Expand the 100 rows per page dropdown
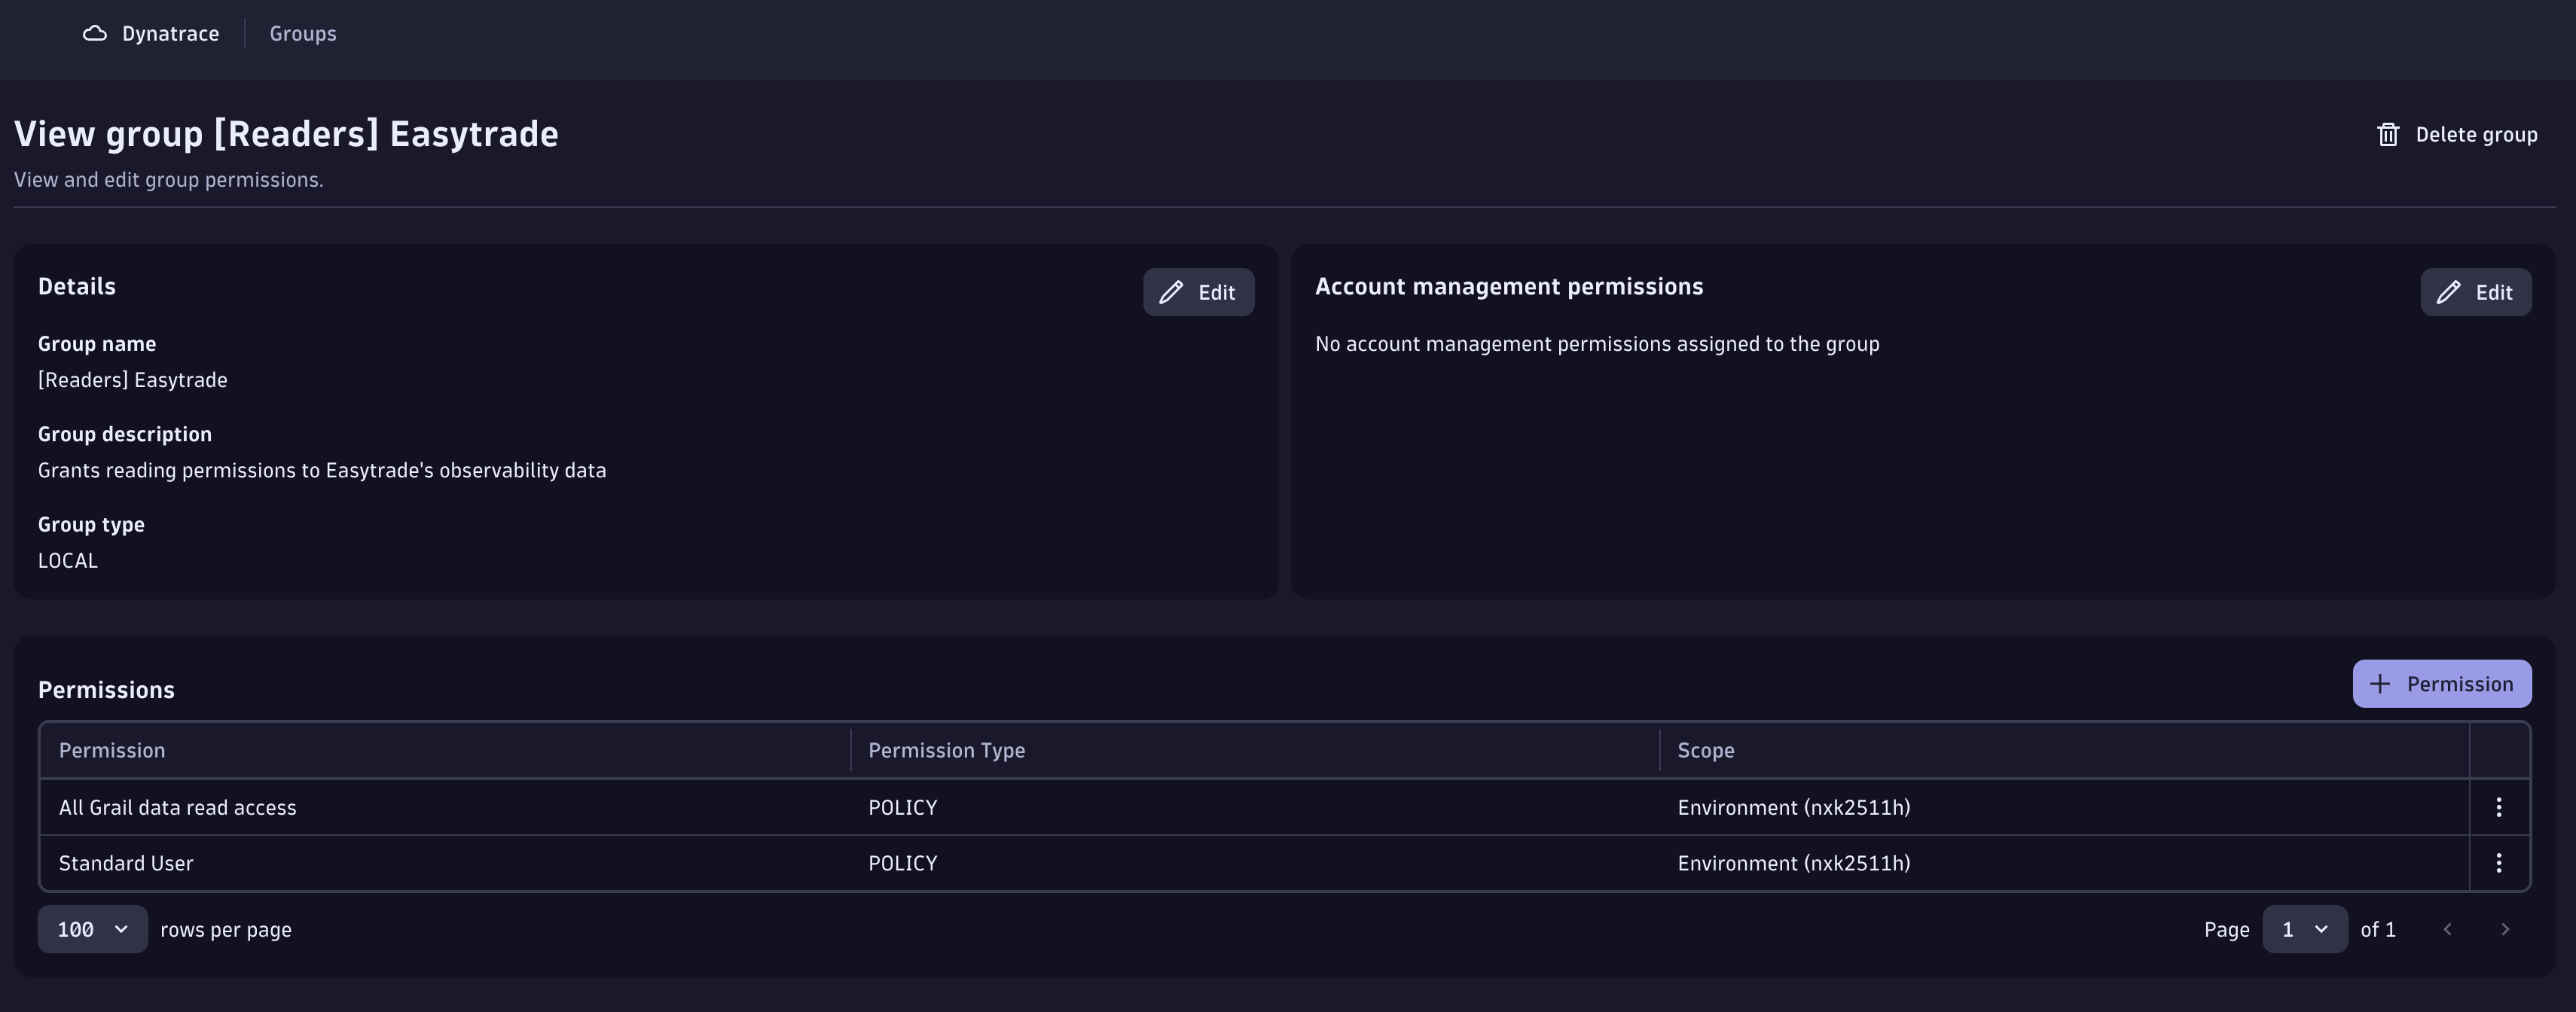2576x1012 pixels. [x=92, y=929]
